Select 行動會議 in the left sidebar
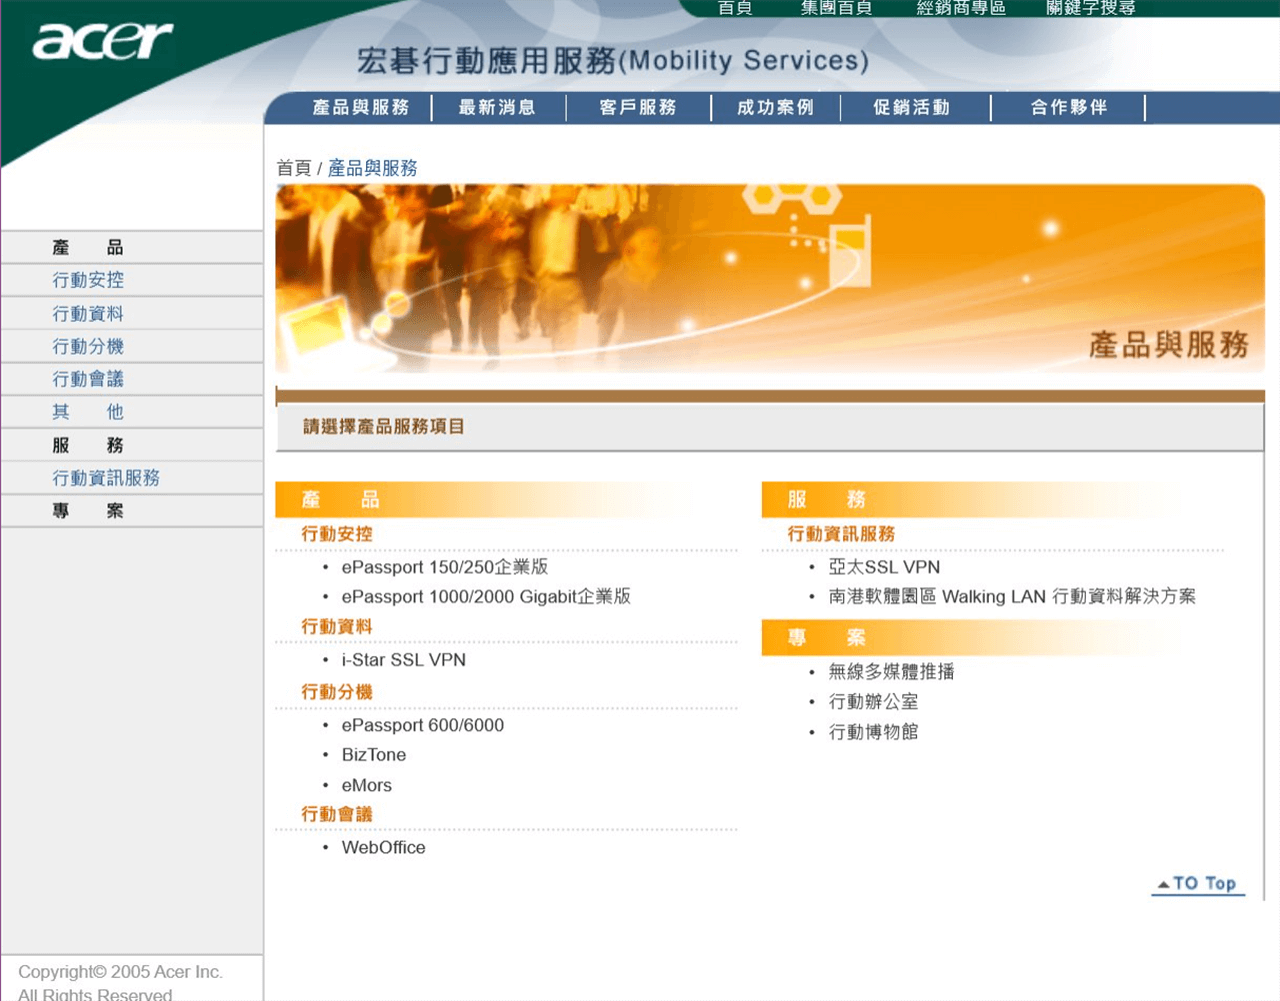Screen dimensions: 1280x1001 88,379
